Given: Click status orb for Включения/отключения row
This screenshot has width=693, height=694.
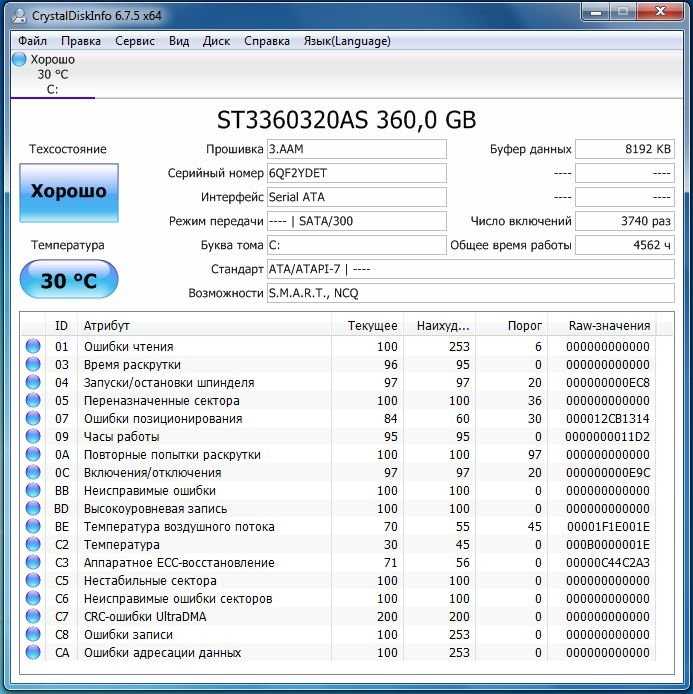Looking at the screenshot, I should (33, 472).
